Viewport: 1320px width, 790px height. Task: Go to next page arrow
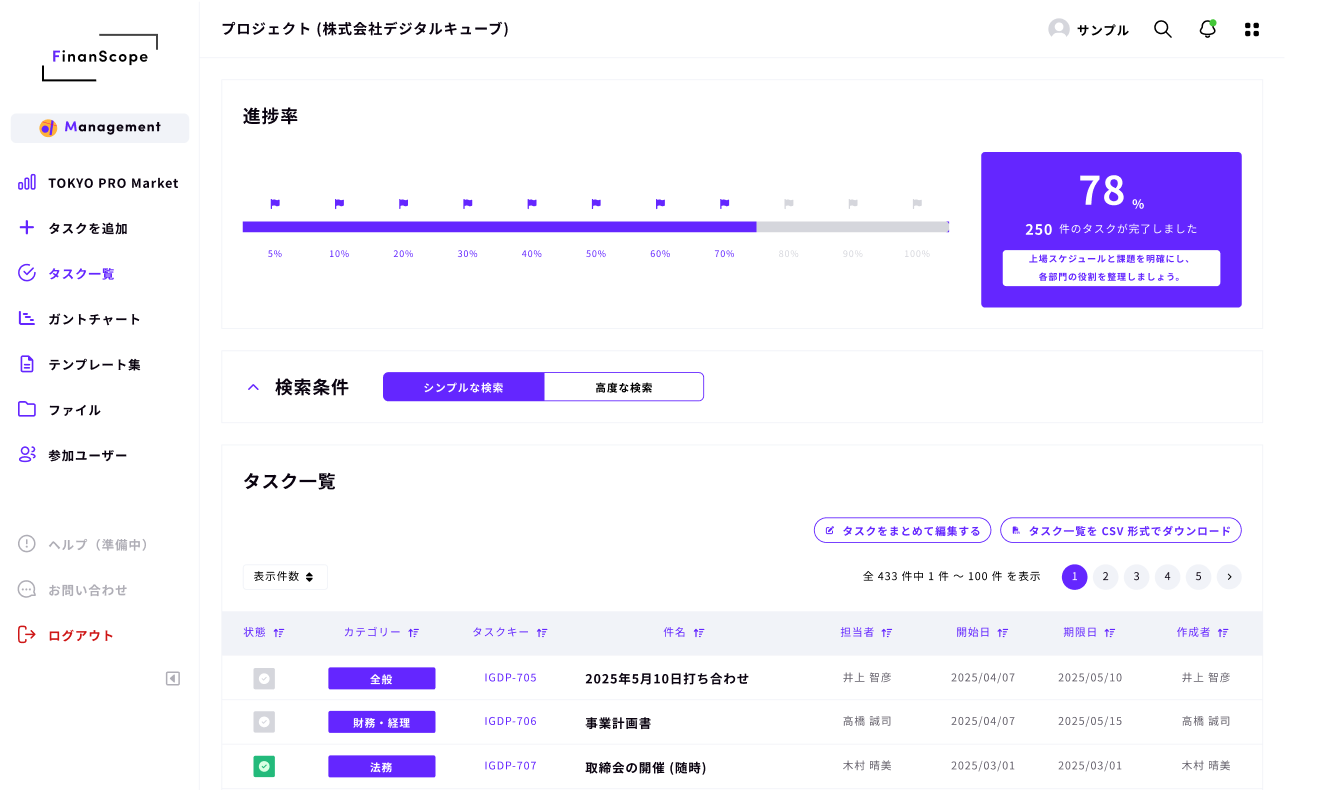[1229, 577]
